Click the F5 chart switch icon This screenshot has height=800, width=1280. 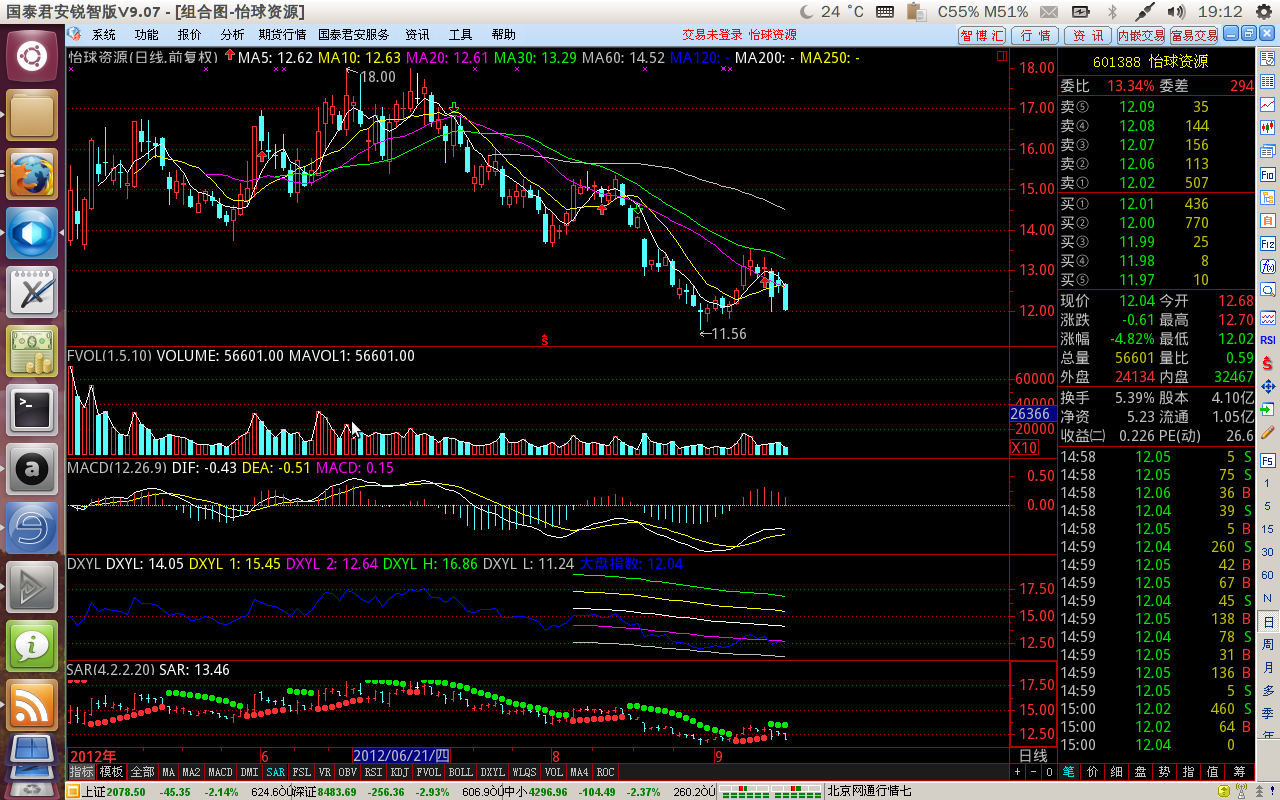[x=1268, y=460]
